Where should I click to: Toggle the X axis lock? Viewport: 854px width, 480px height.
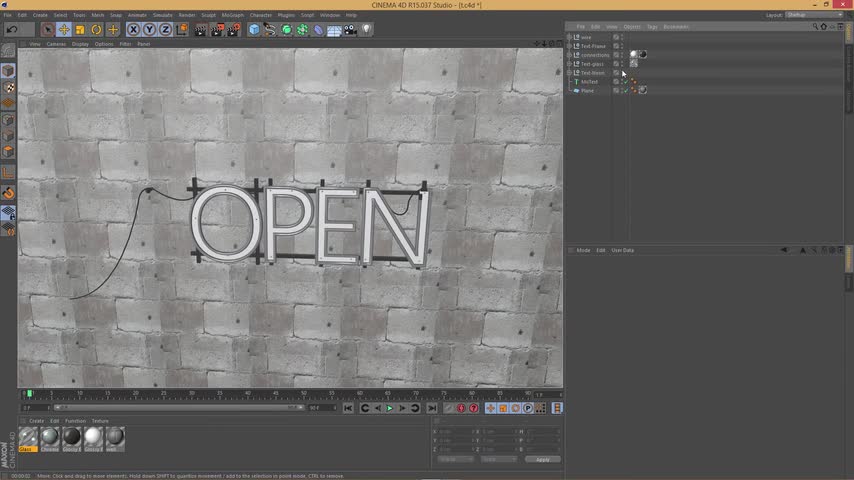pyautogui.click(x=133, y=30)
